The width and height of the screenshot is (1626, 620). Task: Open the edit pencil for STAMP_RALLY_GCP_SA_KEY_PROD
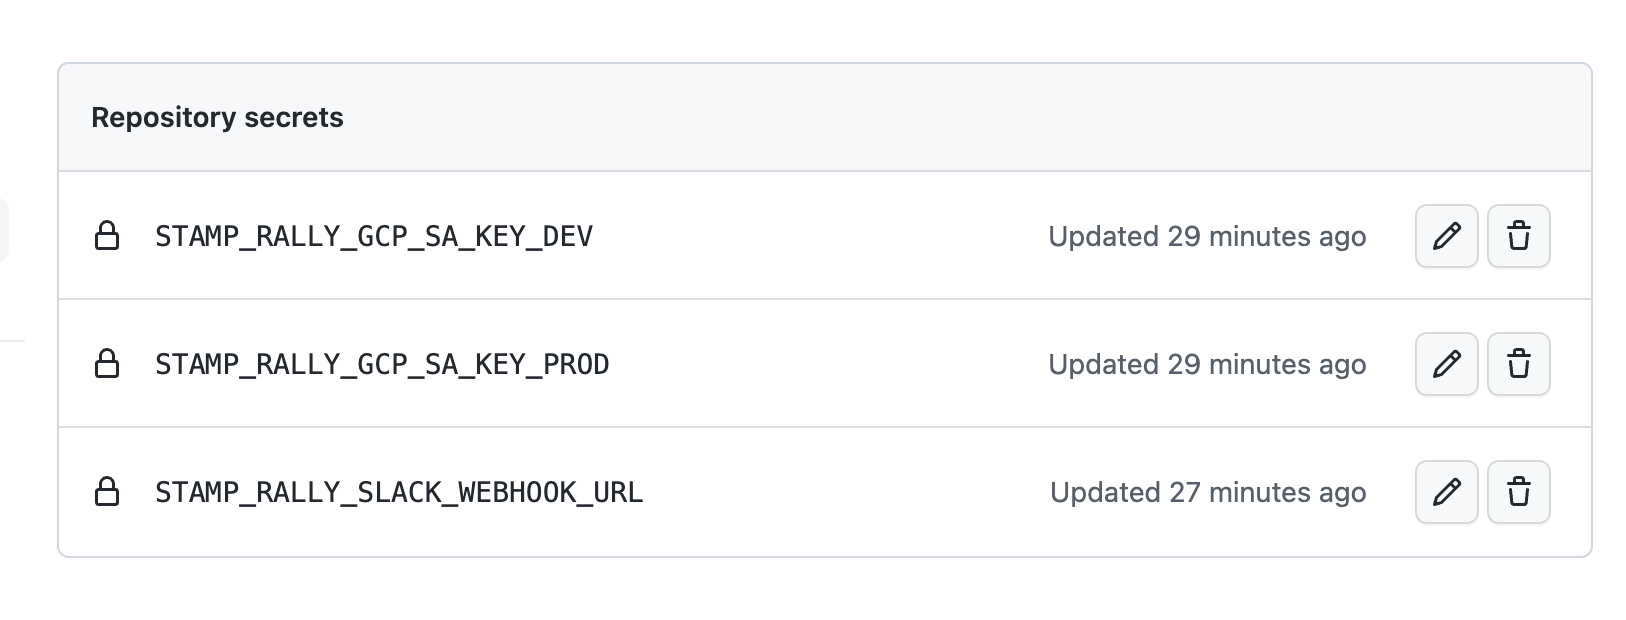click(1446, 364)
